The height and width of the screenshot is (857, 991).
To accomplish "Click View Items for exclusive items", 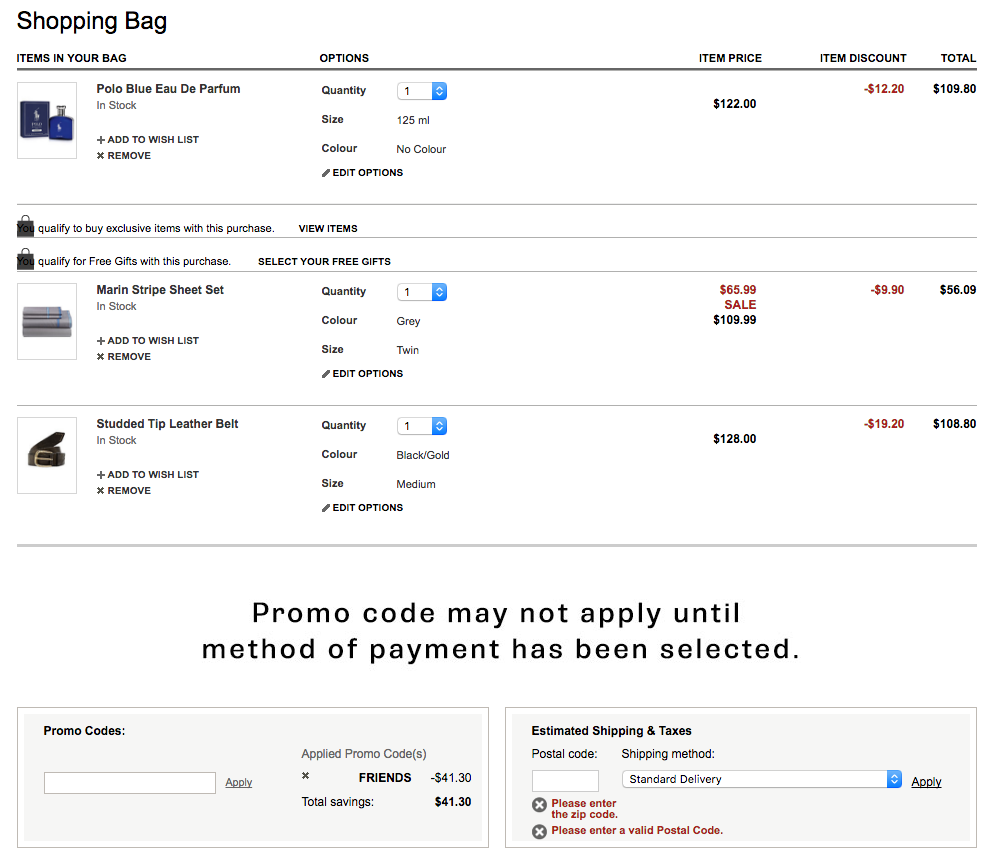I will tap(328, 229).
